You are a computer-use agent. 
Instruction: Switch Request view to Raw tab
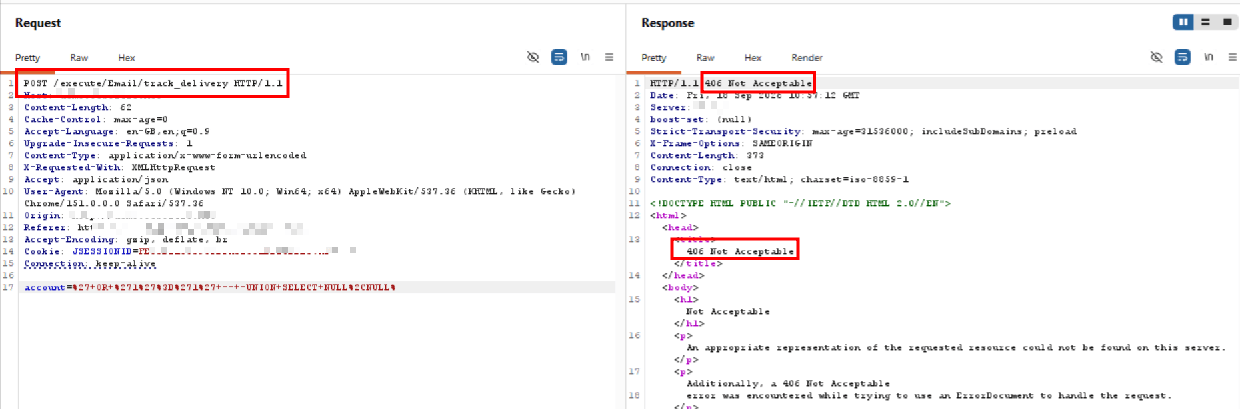point(79,58)
